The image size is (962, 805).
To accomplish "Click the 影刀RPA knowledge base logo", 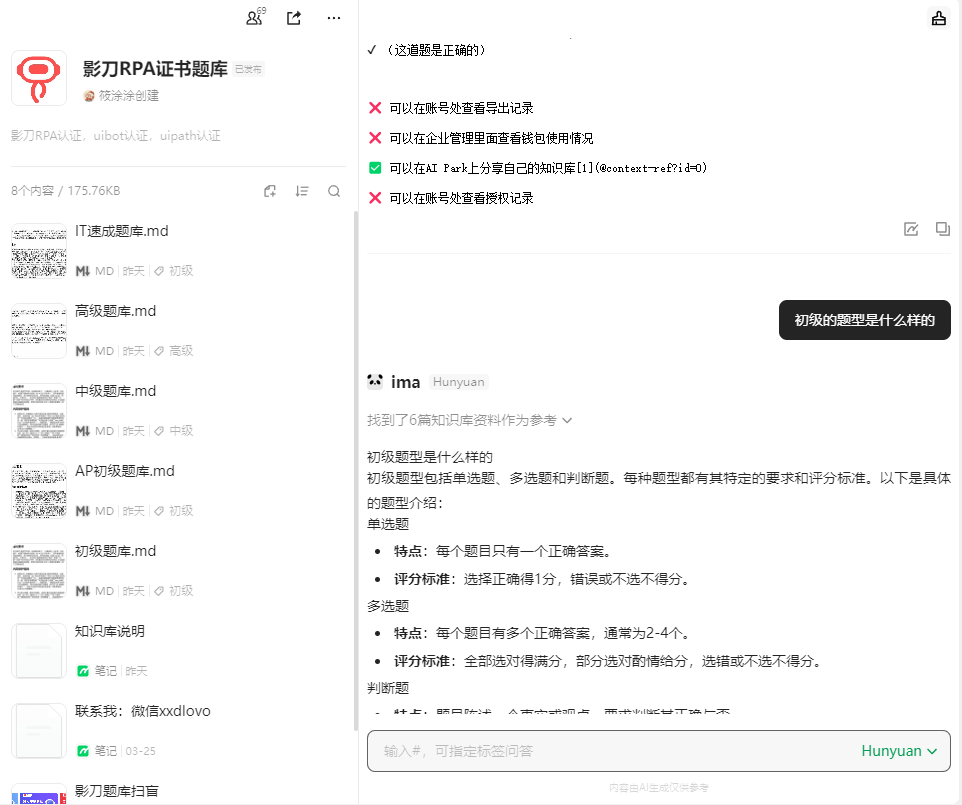I will pyautogui.click(x=39, y=78).
